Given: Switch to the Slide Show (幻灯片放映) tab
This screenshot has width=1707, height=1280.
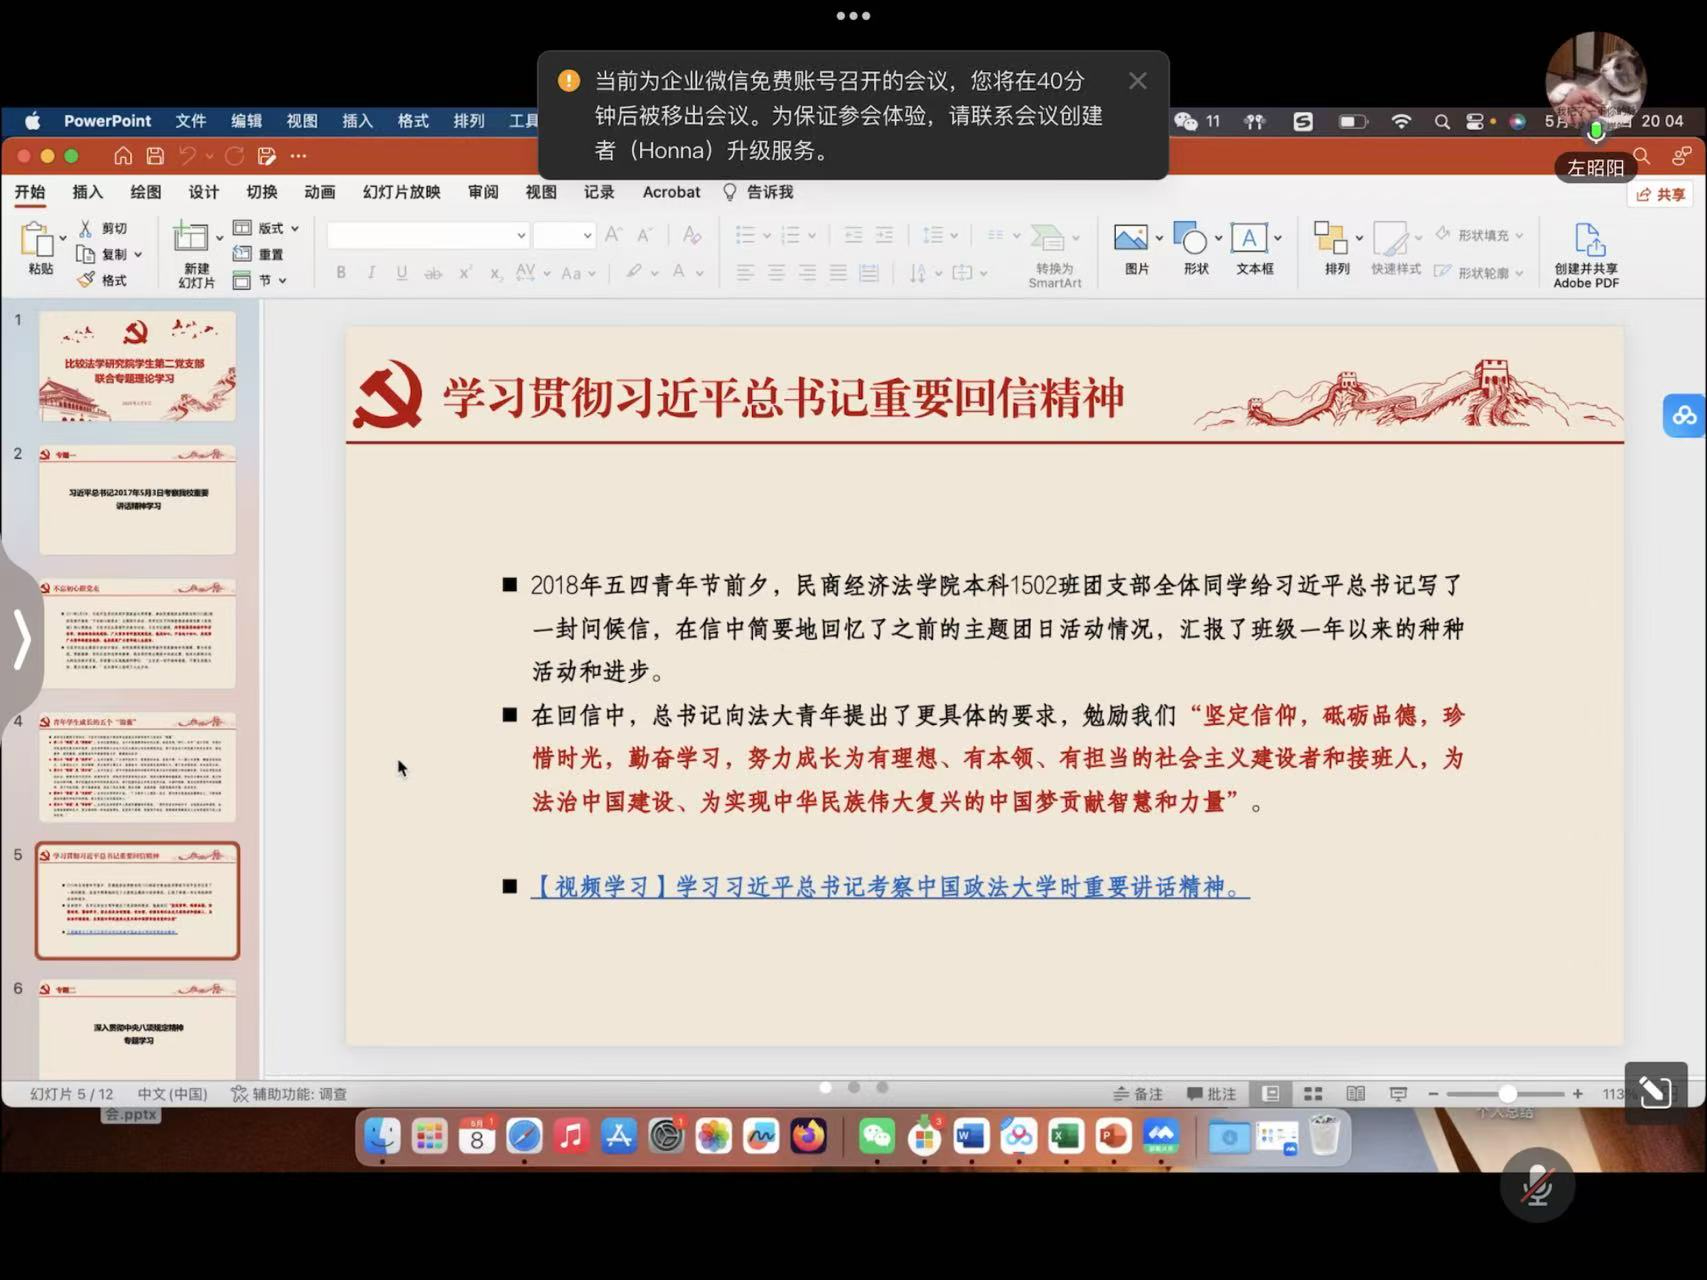Looking at the screenshot, I should pyautogui.click(x=401, y=192).
